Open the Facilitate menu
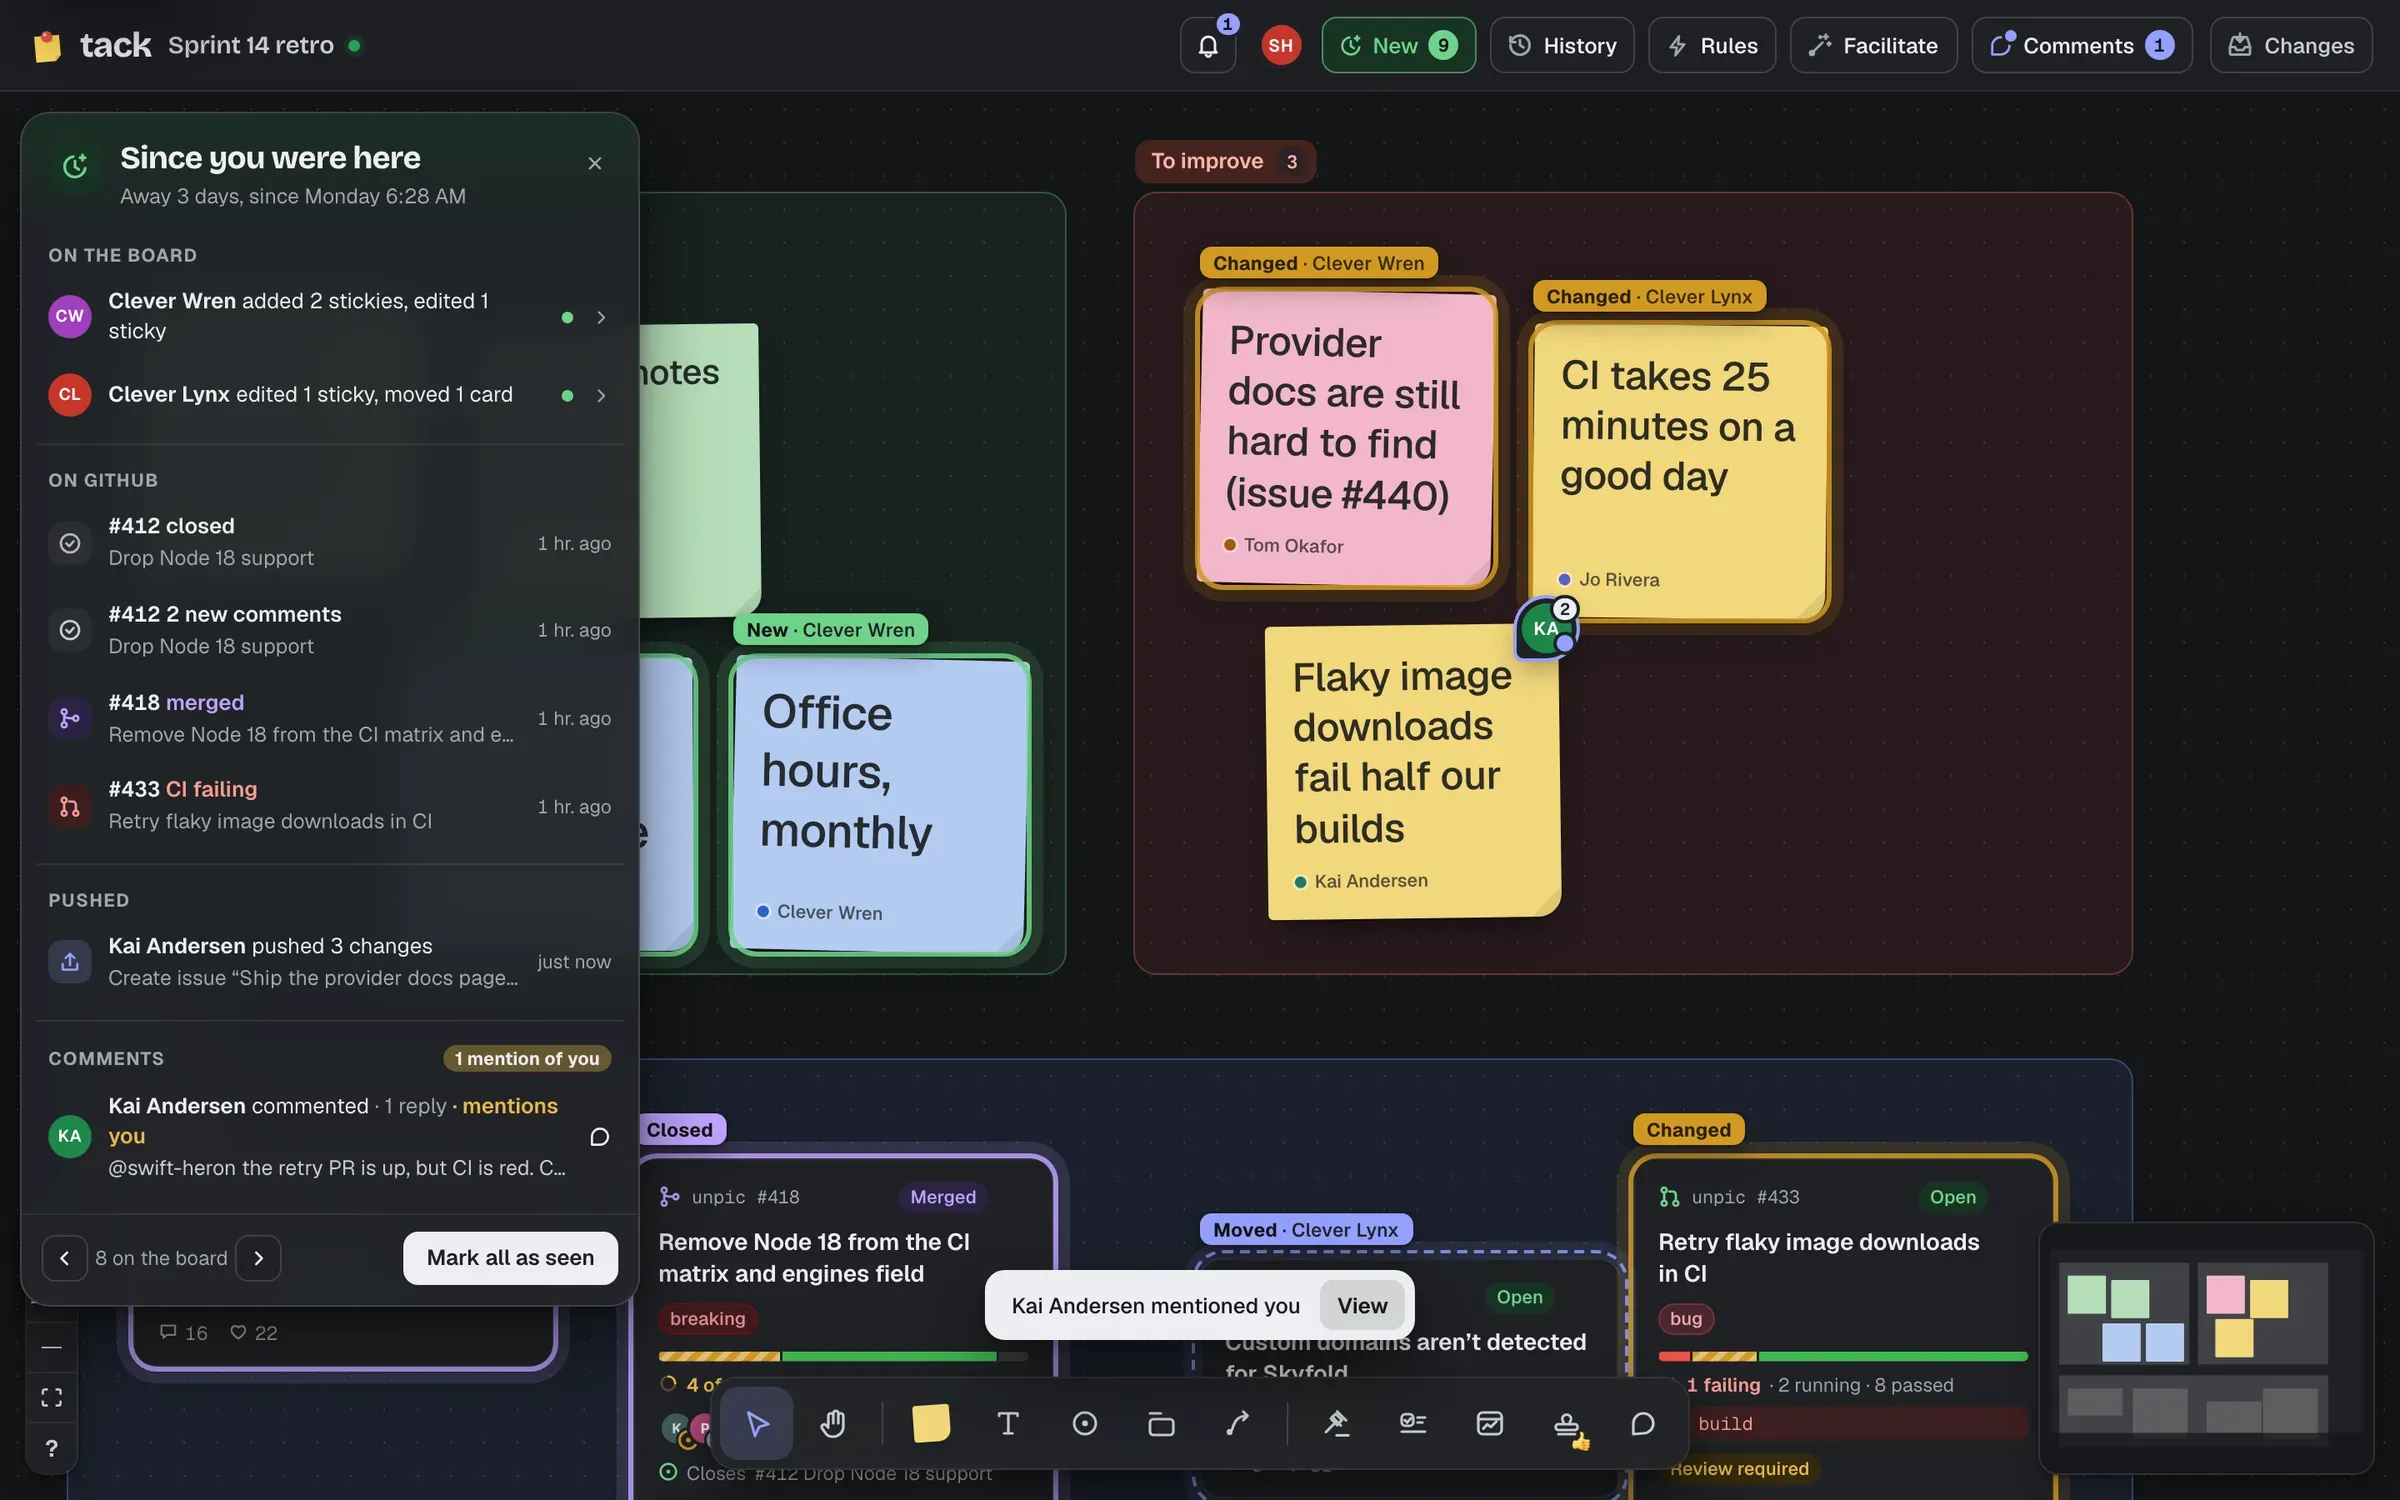2400x1500 pixels. click(1873, 45)
